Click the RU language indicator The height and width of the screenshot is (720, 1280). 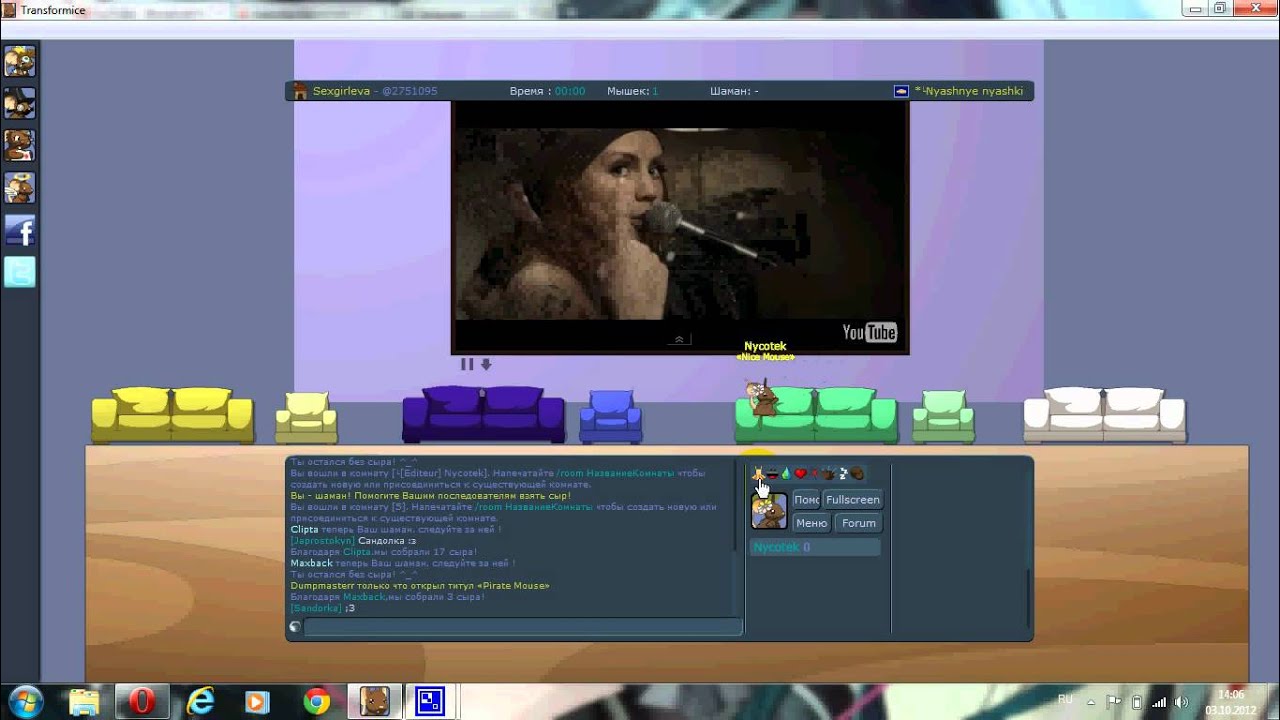tap(1066, 700)
